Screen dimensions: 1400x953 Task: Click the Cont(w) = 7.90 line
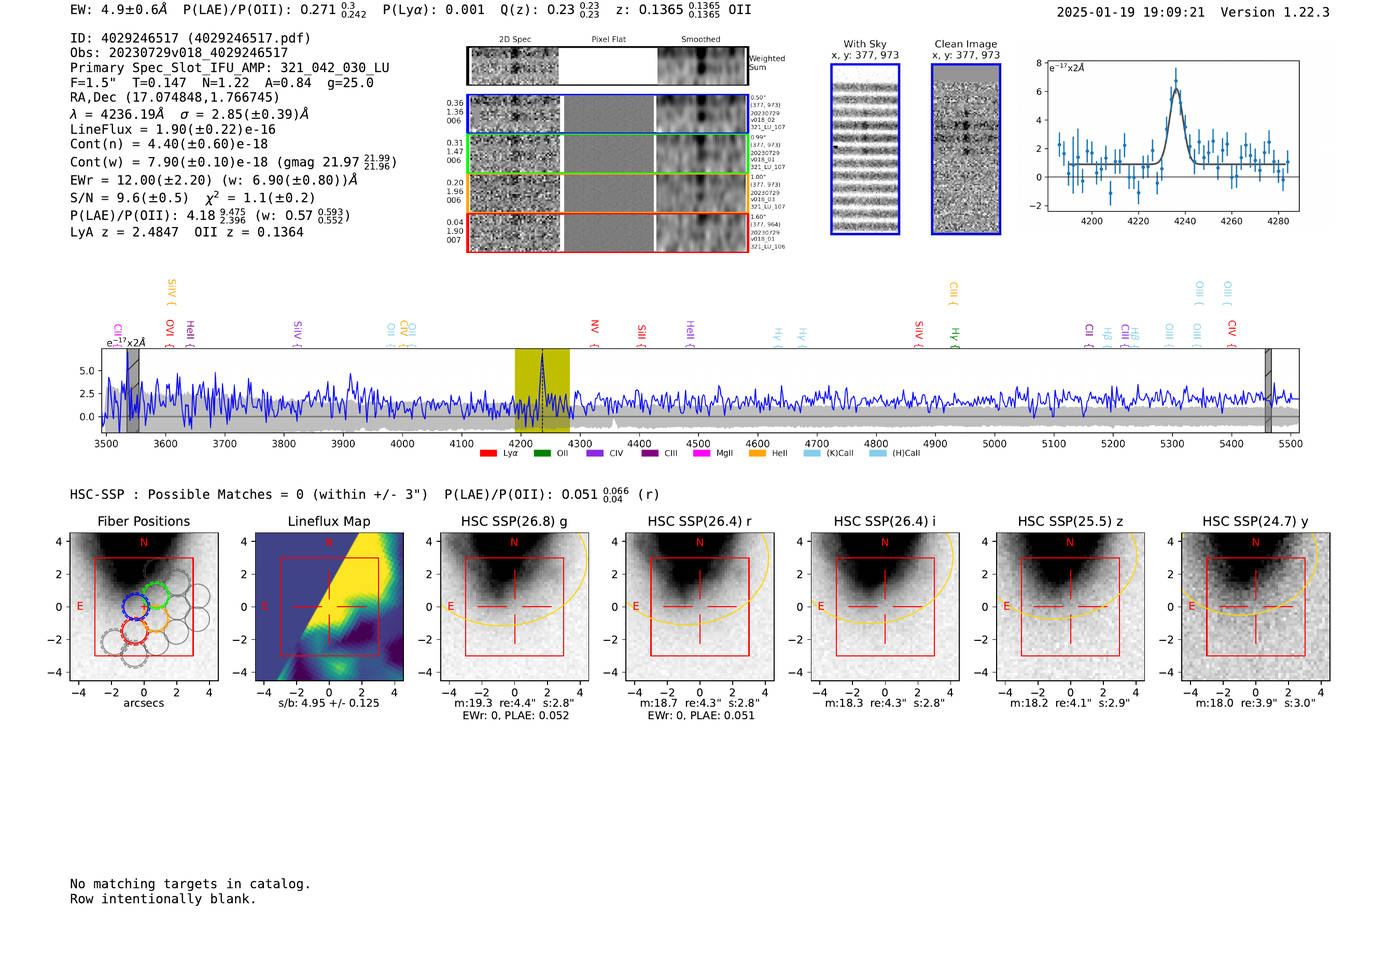(233, 161)
